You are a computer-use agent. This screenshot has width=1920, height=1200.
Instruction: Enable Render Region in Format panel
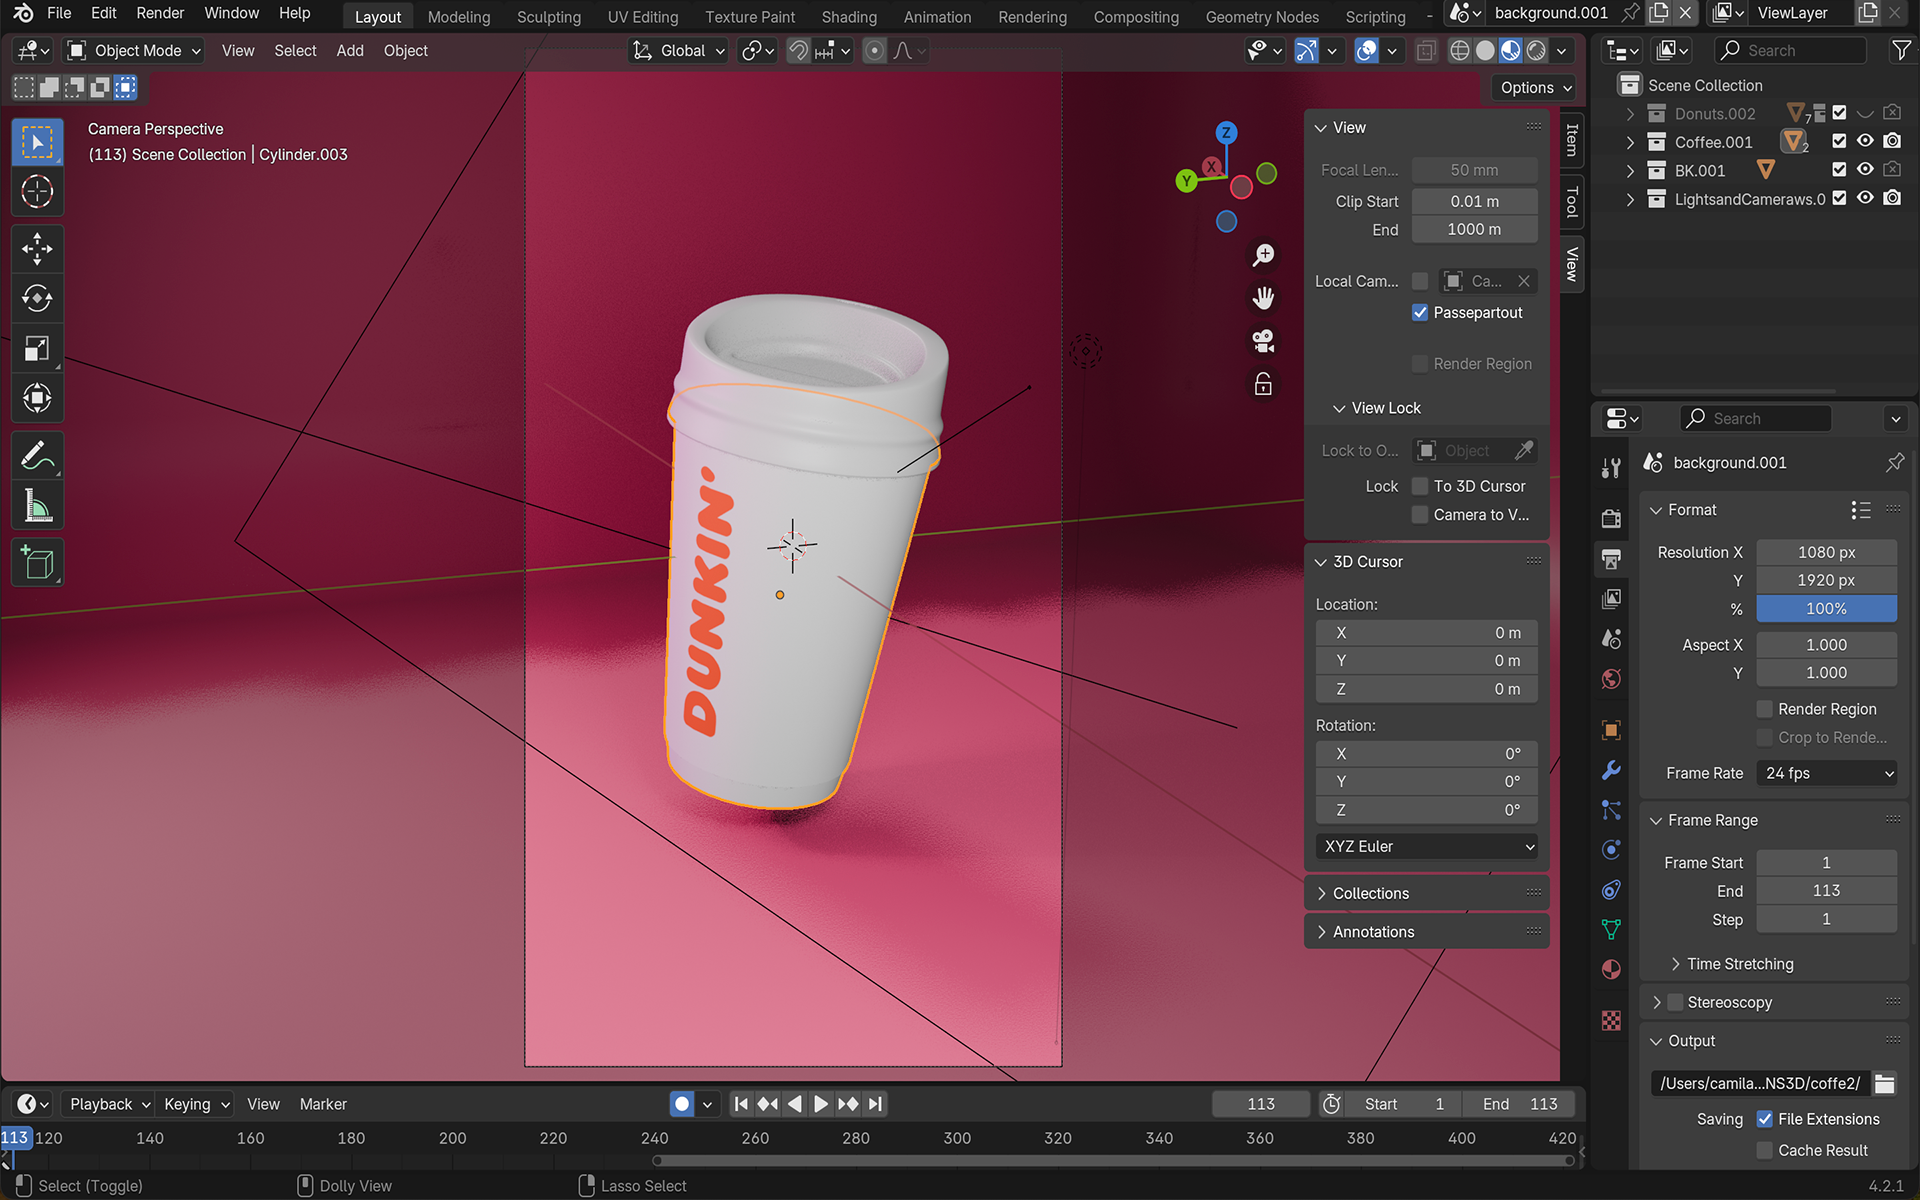[x=1765, y=709]
